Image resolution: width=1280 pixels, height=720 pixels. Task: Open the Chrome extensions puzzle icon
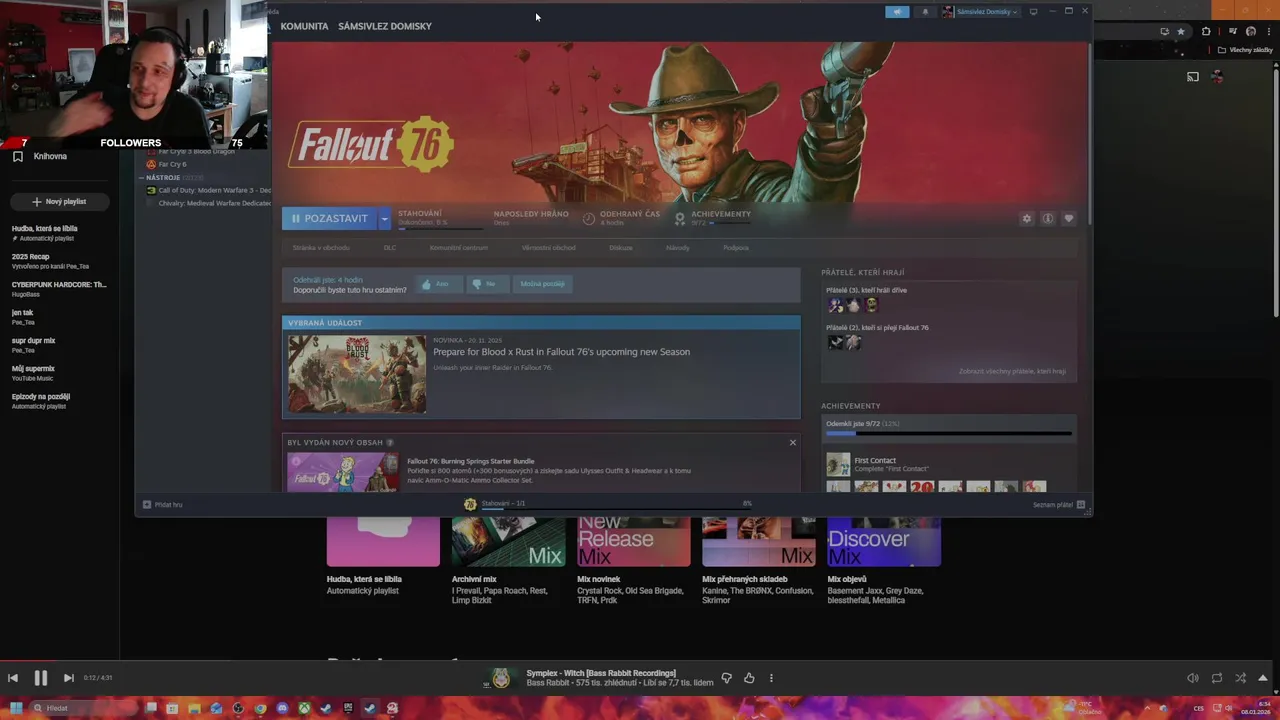(1206, 31)
